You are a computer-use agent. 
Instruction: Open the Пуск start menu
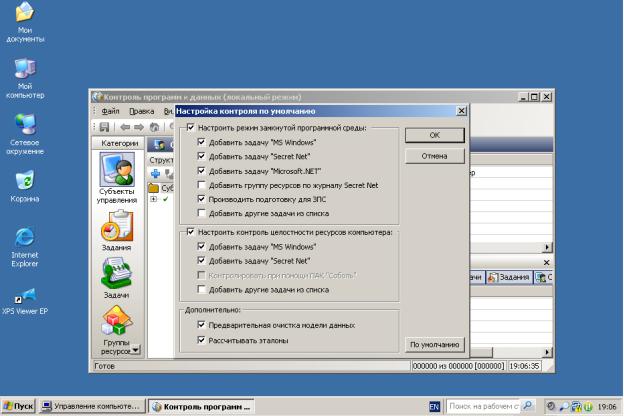pos(18,406)
